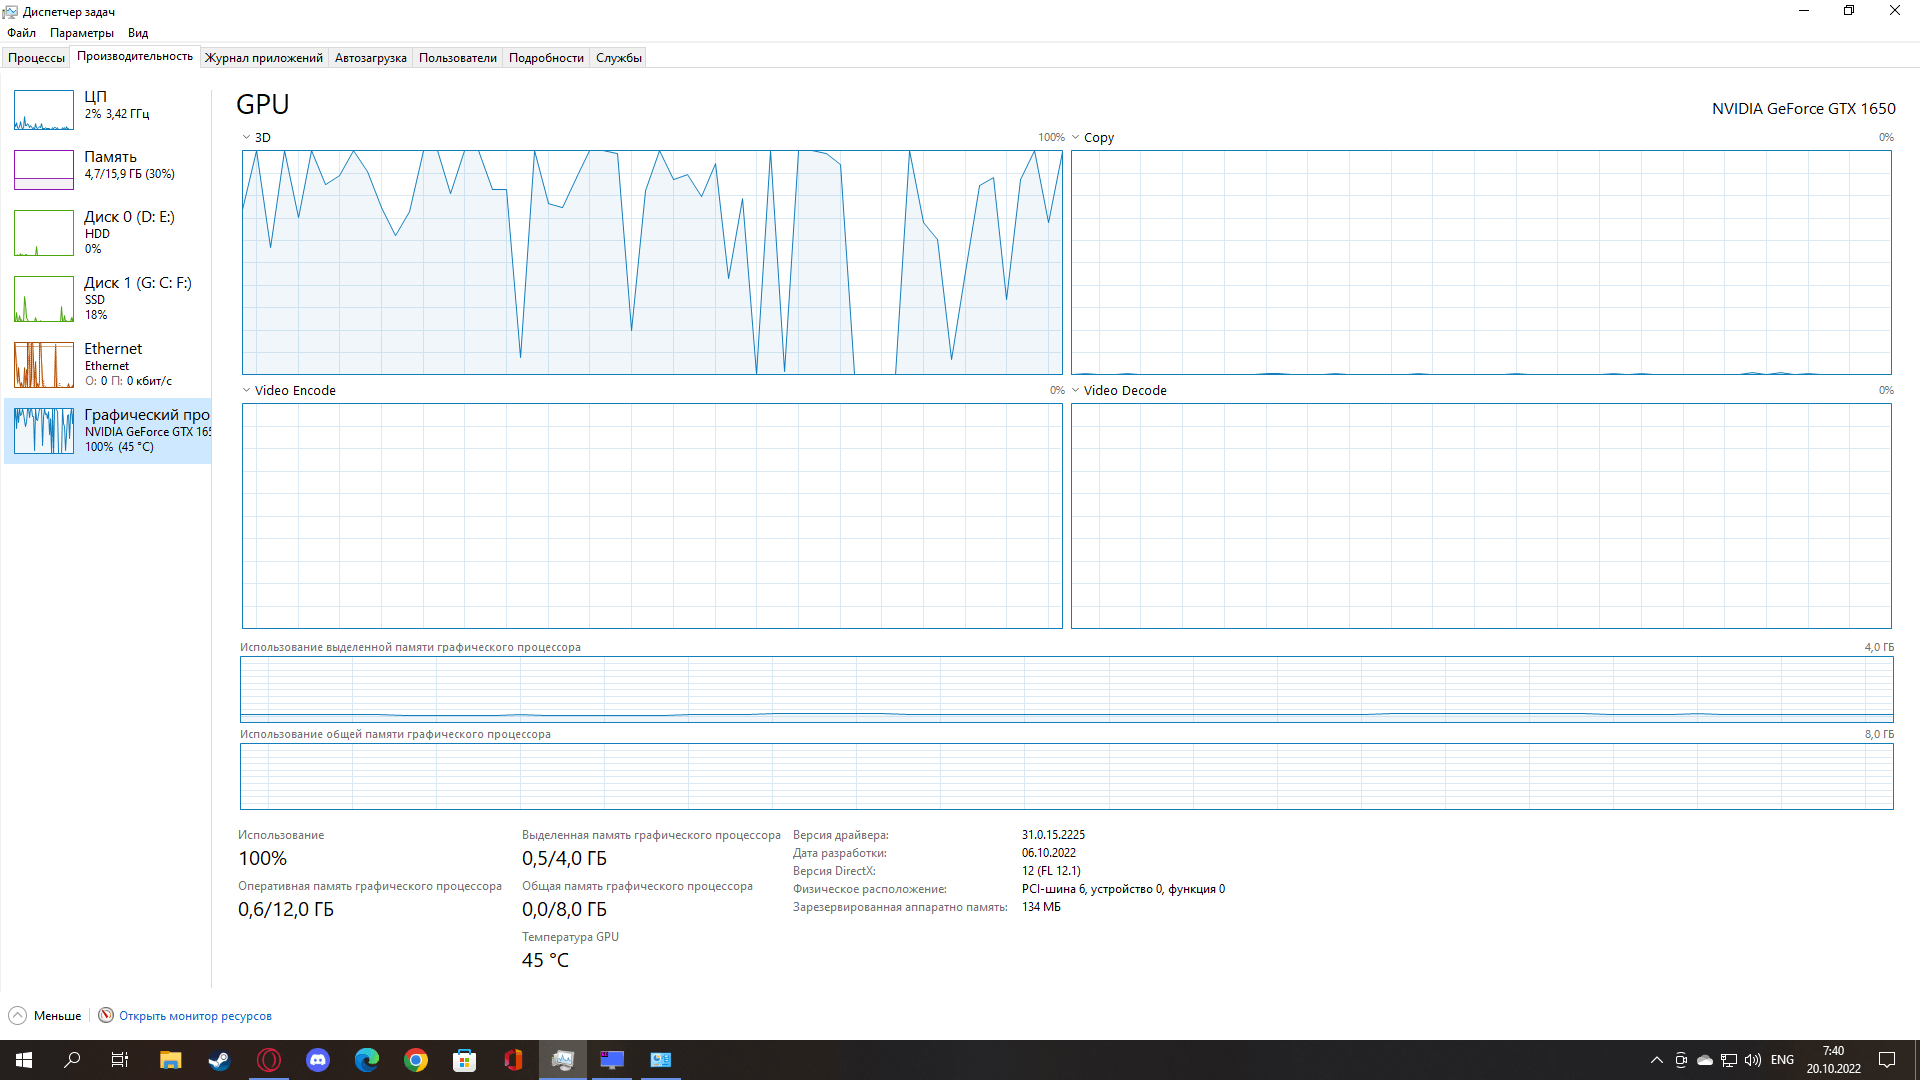
Task: Click the Video Decode graph area
Action: pyautogui.click(x=1481, y=516)
